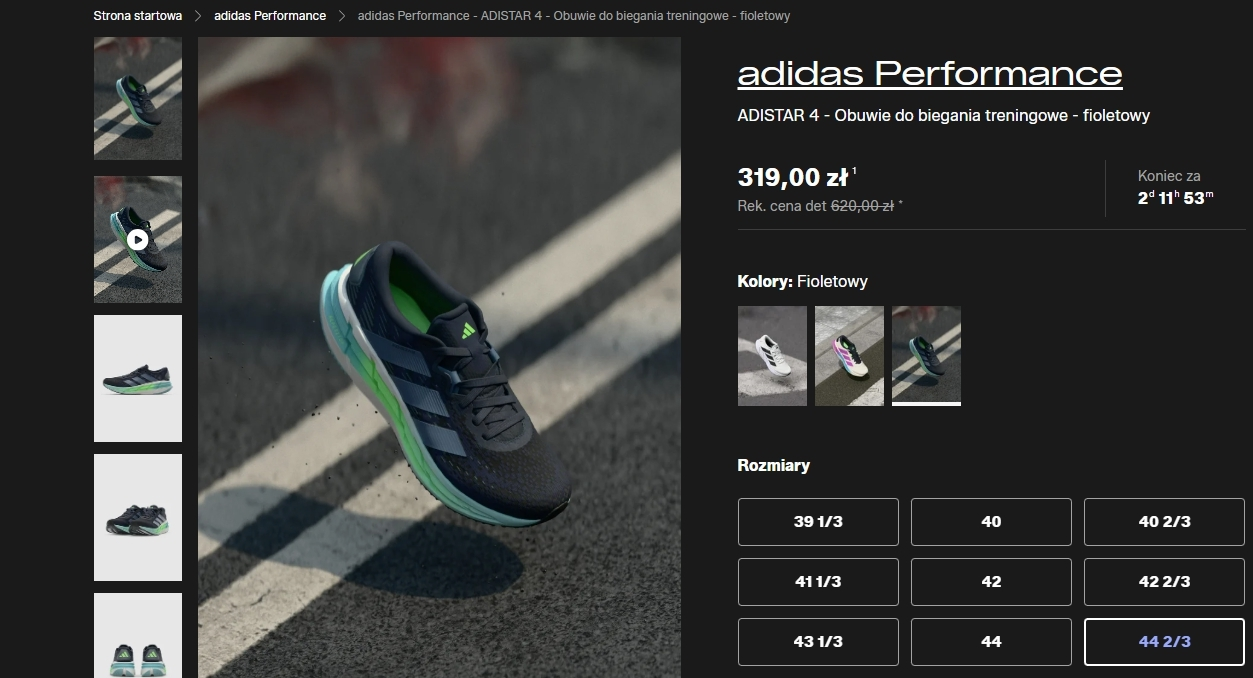1253x678 pixels.
Task: Show the heel view thumbnail
Action: (138, 636)
